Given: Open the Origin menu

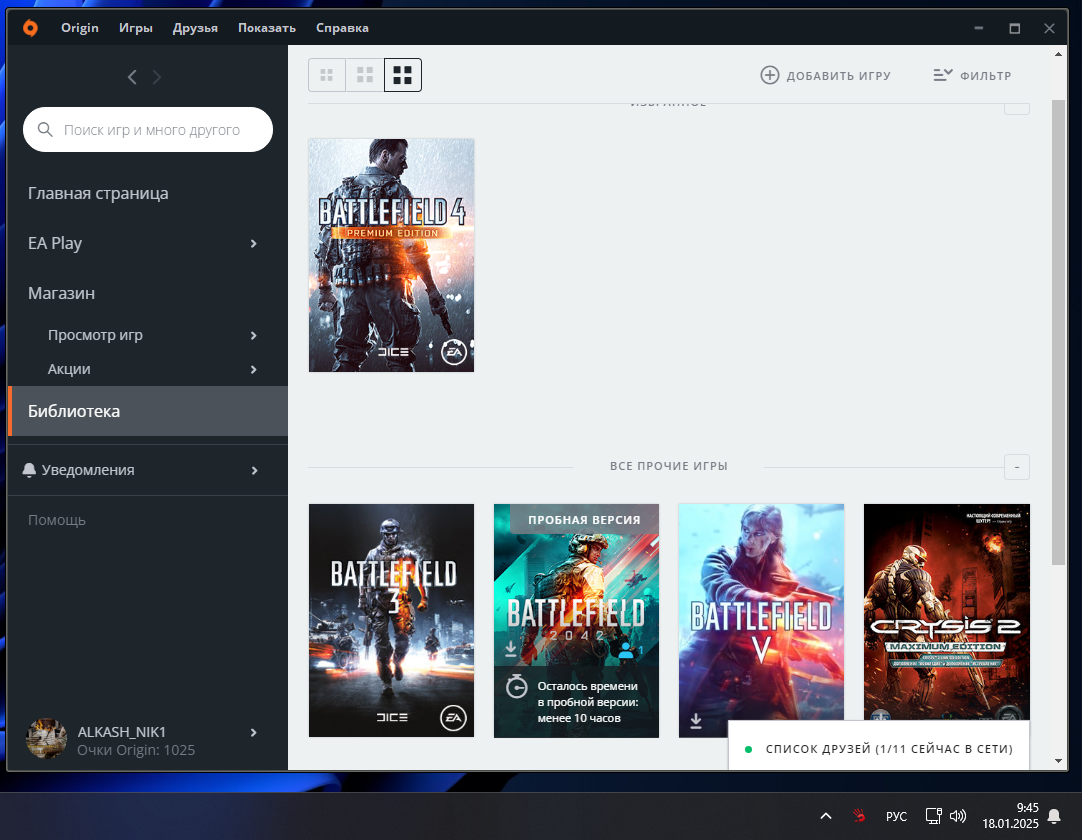Looking at the screenshot, I should 79,28.
